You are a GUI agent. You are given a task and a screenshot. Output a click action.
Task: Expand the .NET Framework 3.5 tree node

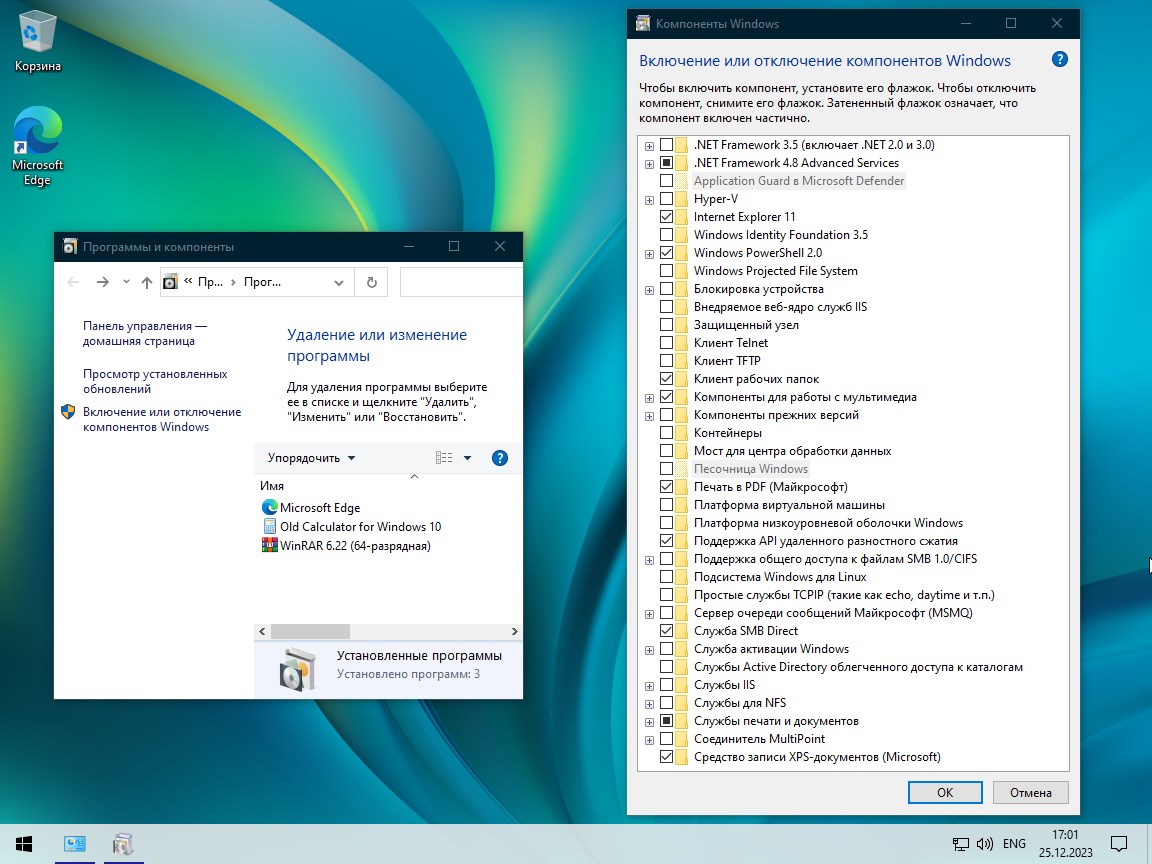click(x=649, y=145)
